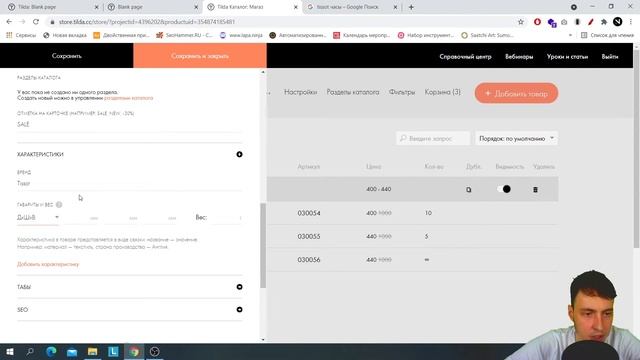Switch to Разделы каталога tab

353,92
